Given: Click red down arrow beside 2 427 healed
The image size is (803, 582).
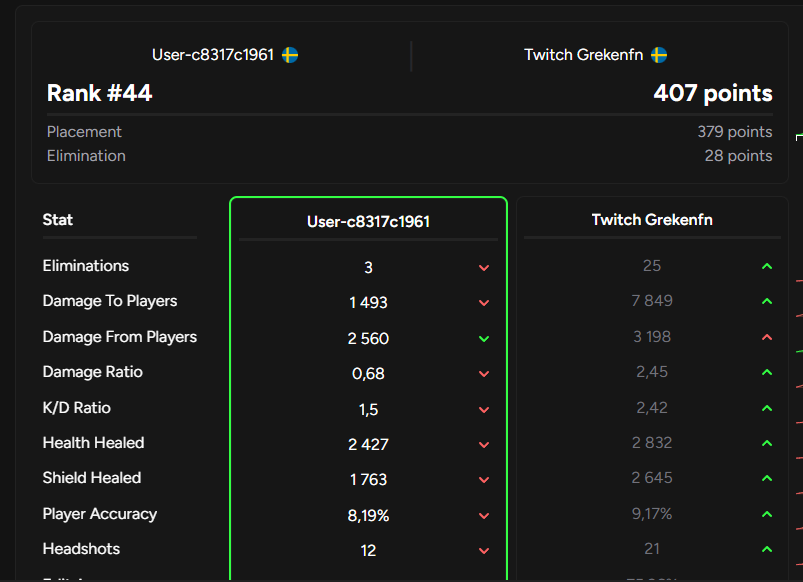Looking at the screenshot, I should [x=484, y=445].
